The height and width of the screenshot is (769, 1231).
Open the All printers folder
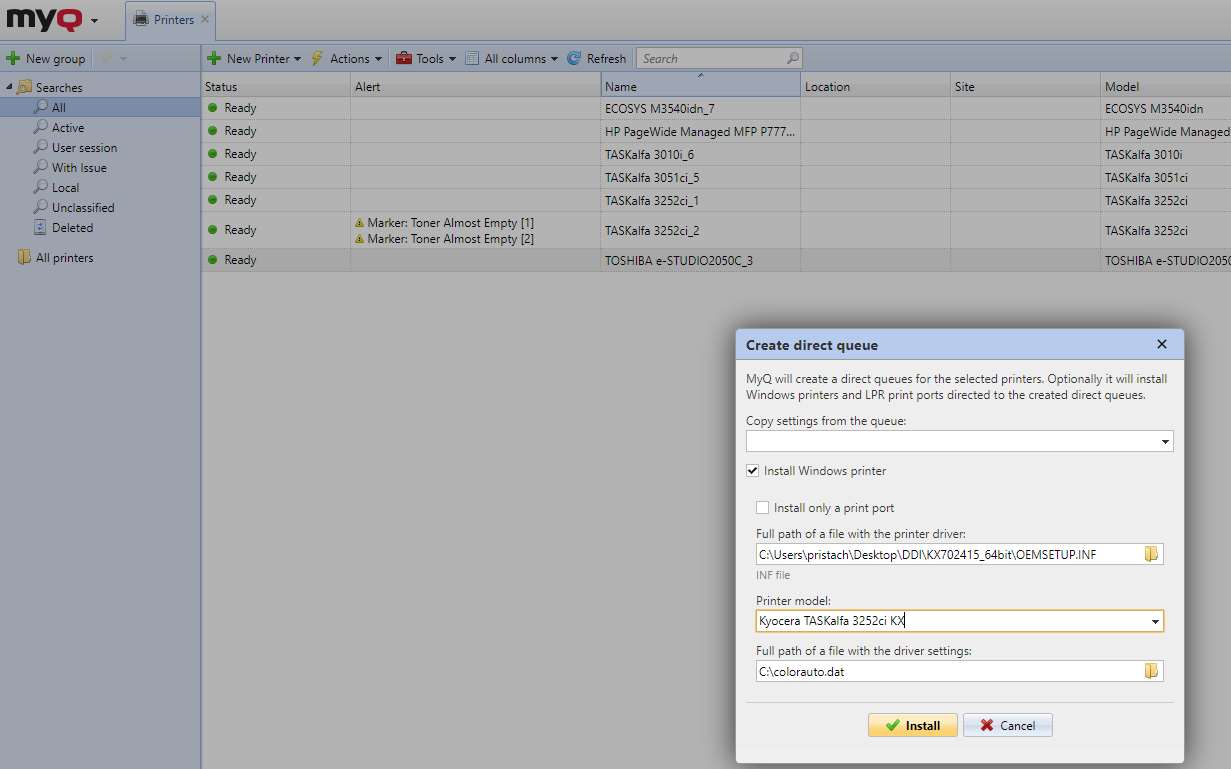click(x=64, y=258)
